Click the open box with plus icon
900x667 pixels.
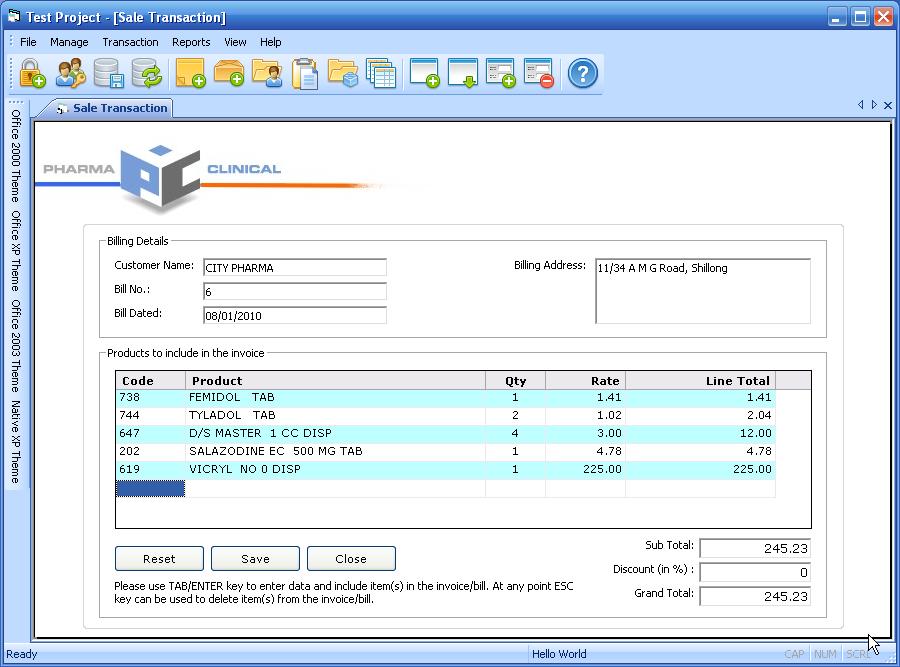pyautogui.click(x=229, y=74)
